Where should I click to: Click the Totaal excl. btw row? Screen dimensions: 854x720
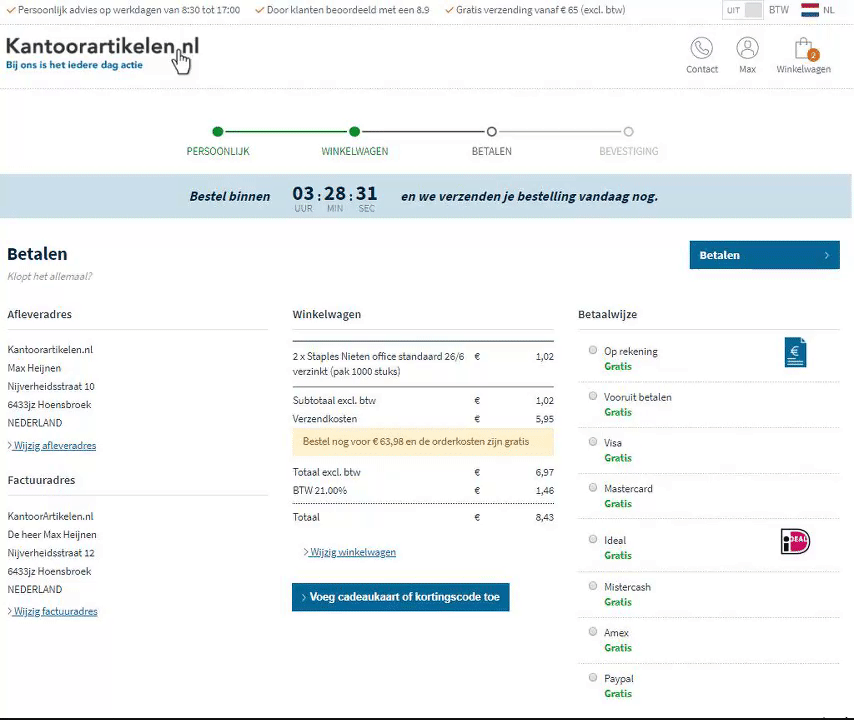tap(423, 472)
